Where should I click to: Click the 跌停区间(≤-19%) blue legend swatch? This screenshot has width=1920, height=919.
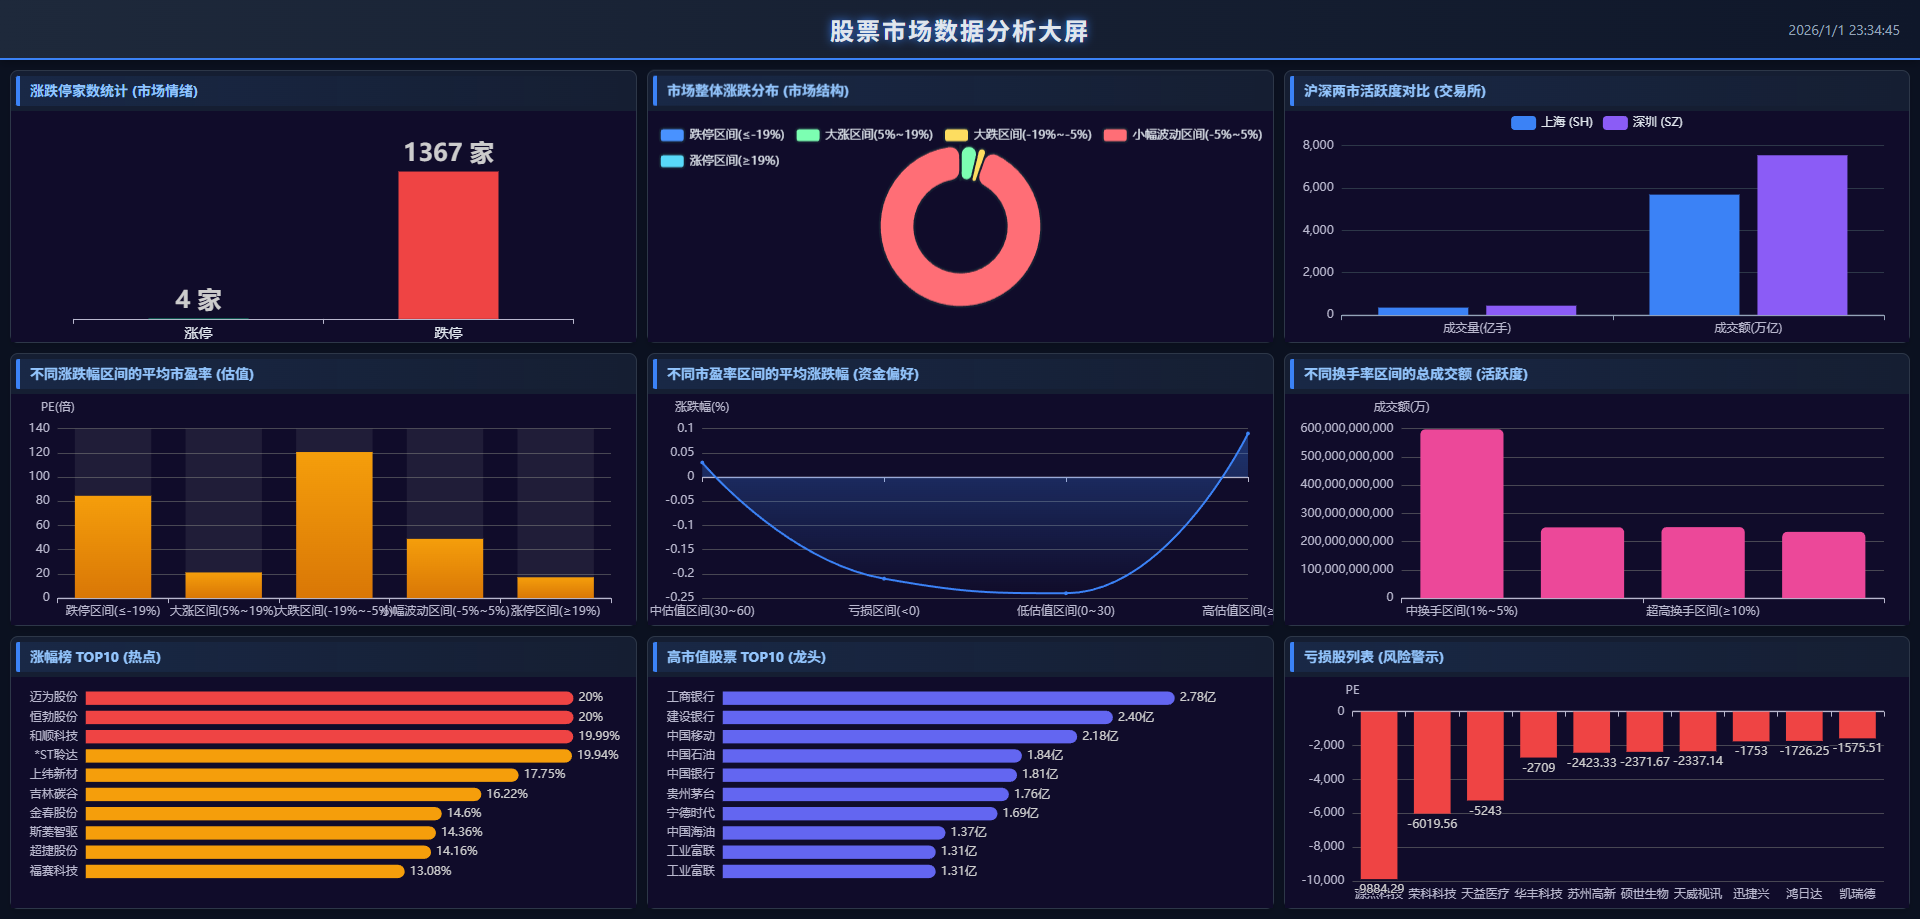point(672,135)
